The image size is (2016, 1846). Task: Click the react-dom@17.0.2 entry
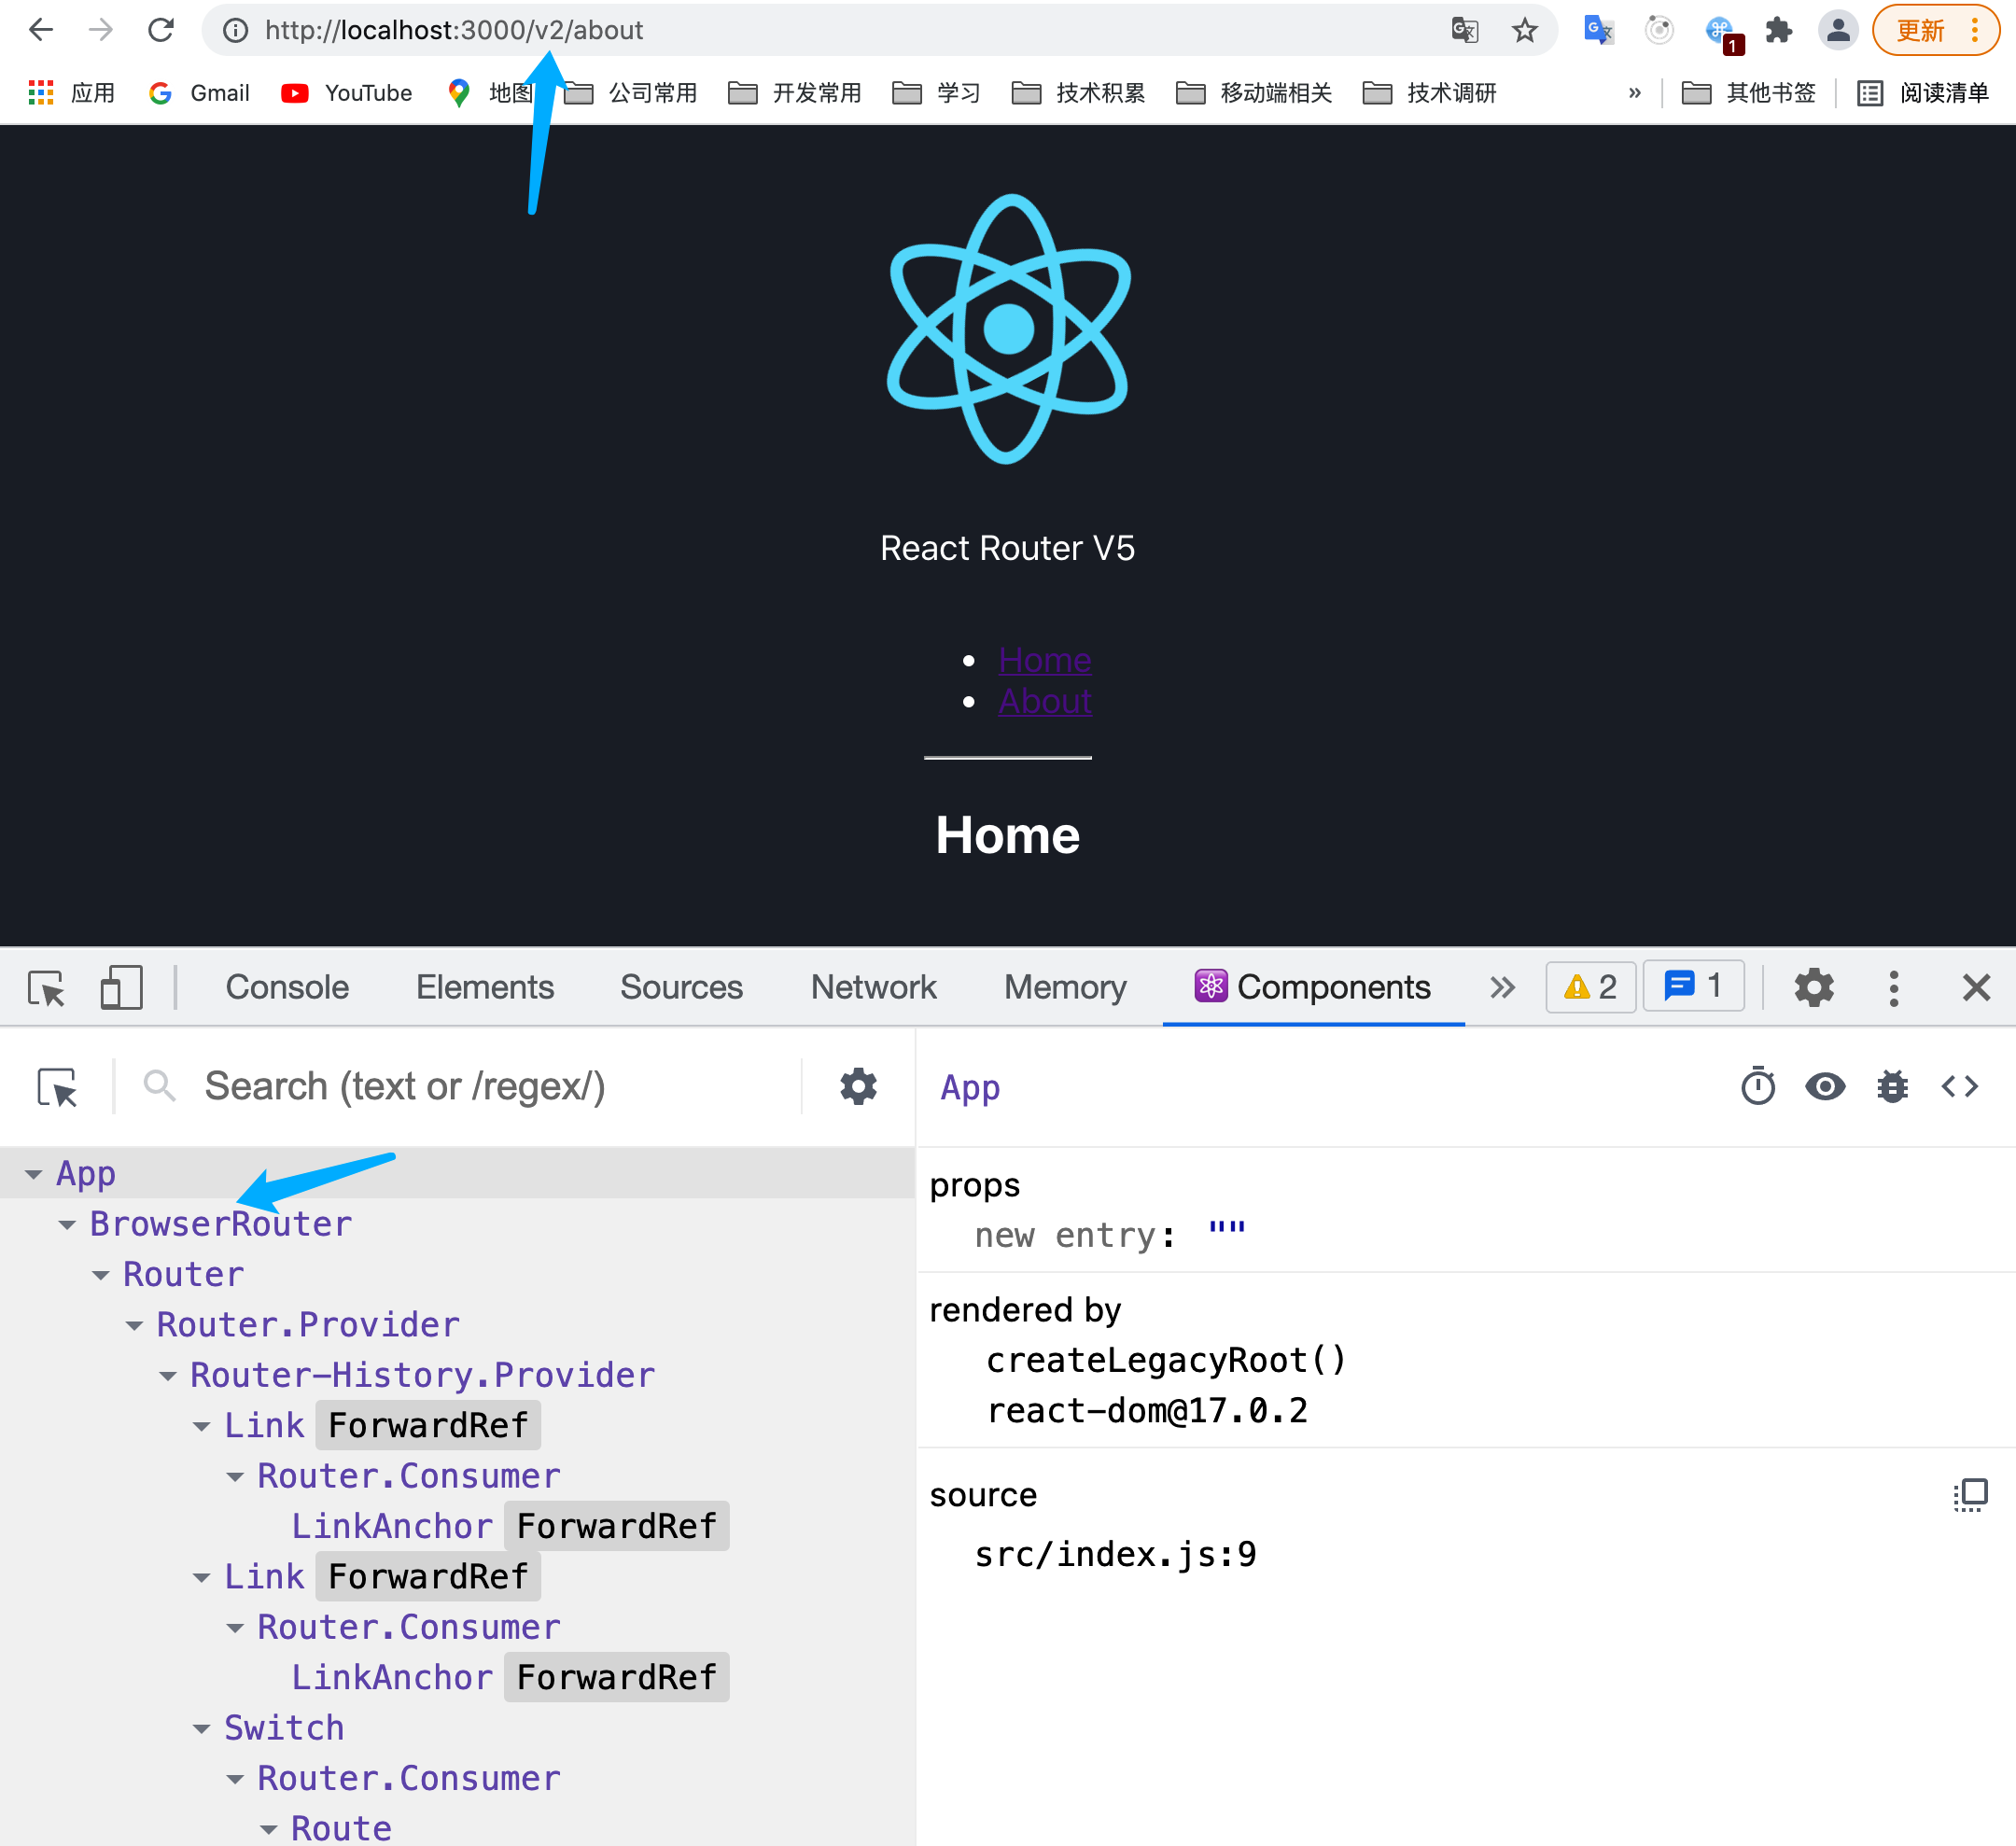(1147, 1411)
